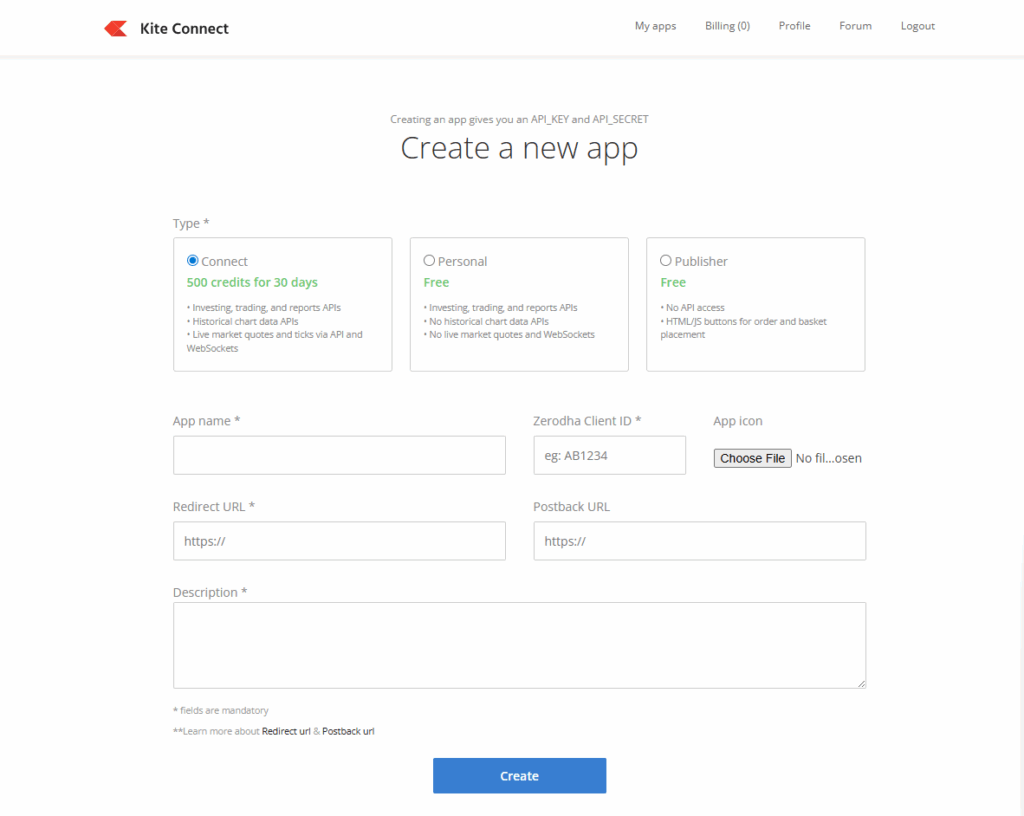Click the App name input field

pos(339,455)
